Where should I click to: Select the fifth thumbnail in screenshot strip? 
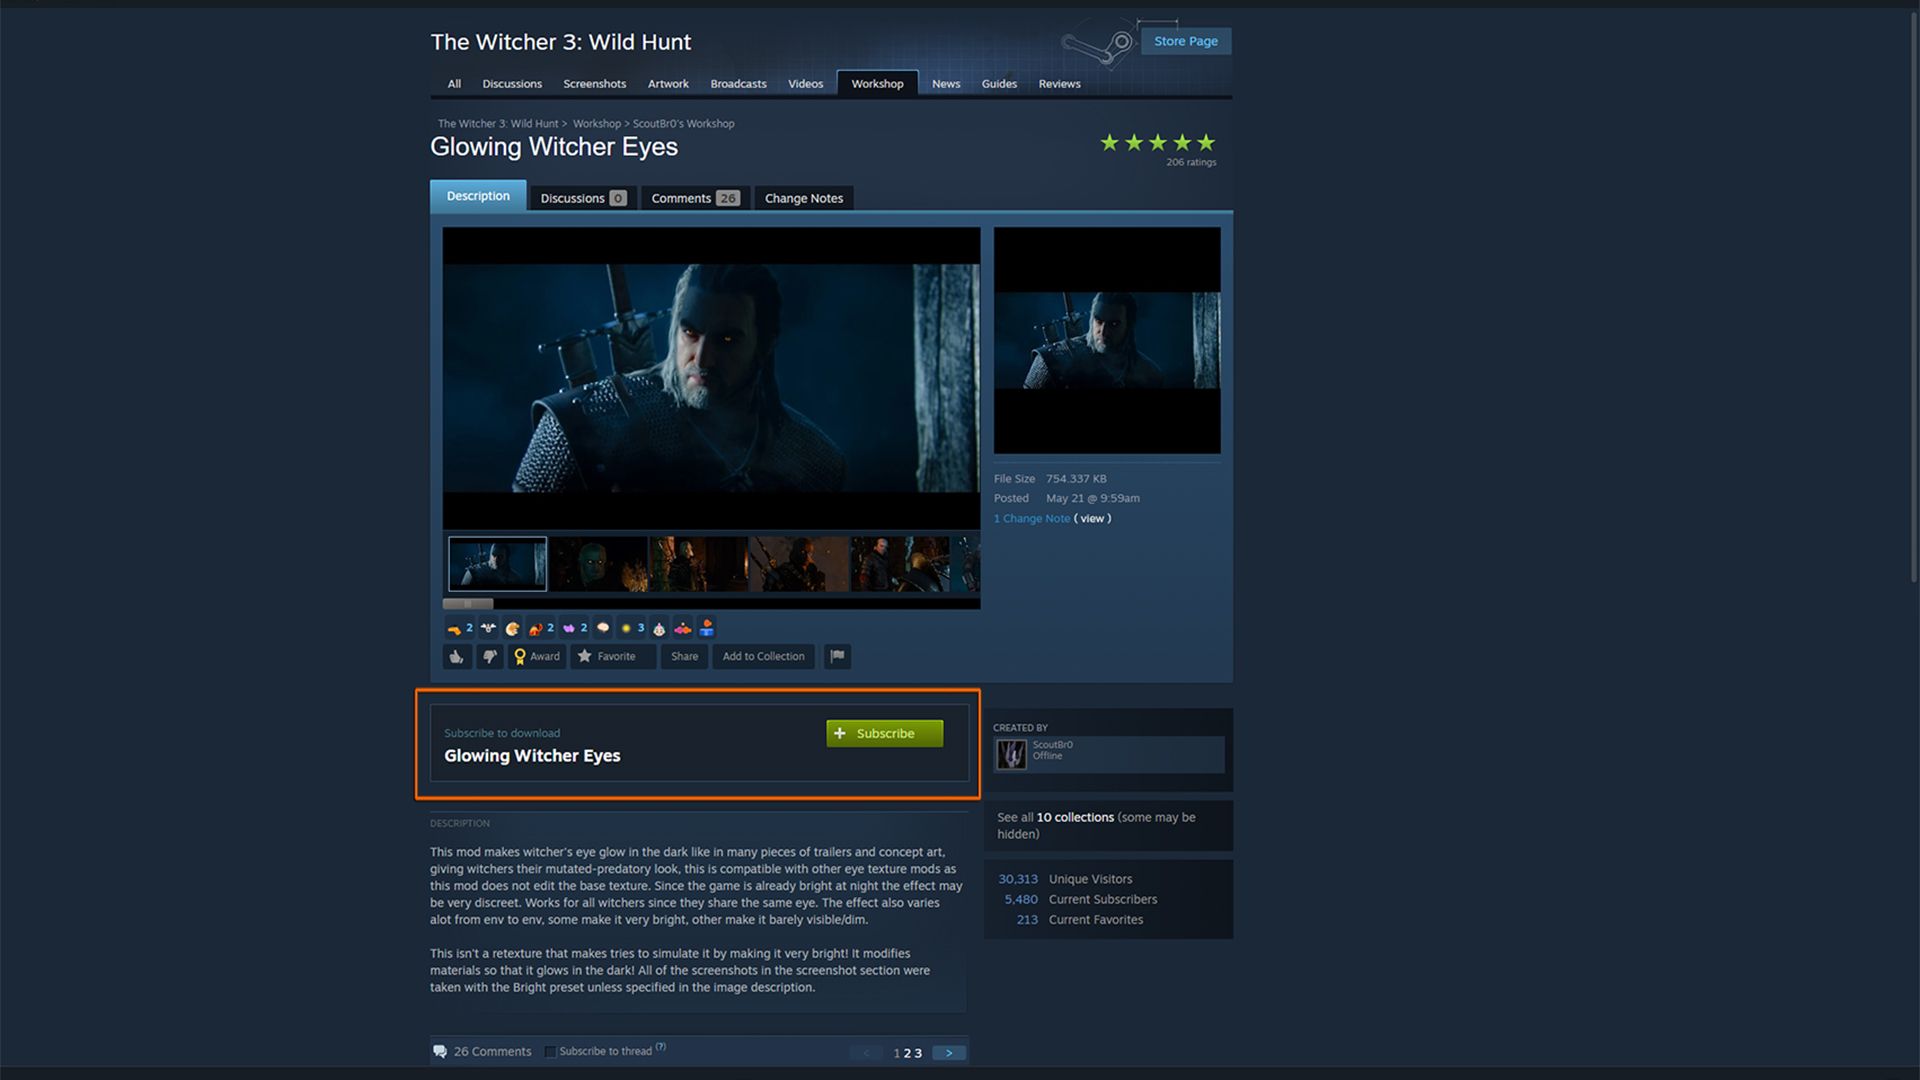point(900,564)
